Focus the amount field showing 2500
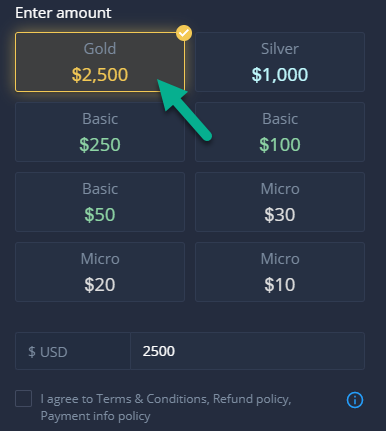 tap(247, 351)
